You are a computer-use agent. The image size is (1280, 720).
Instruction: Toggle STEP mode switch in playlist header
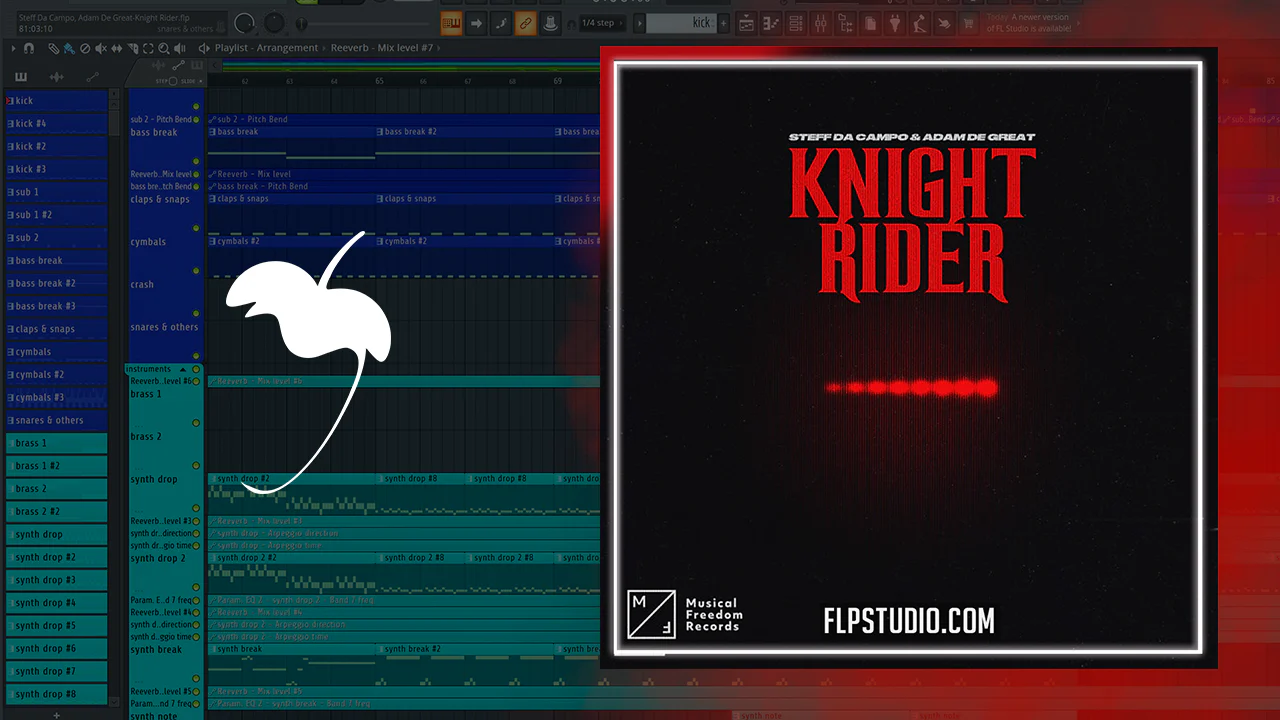172,81
